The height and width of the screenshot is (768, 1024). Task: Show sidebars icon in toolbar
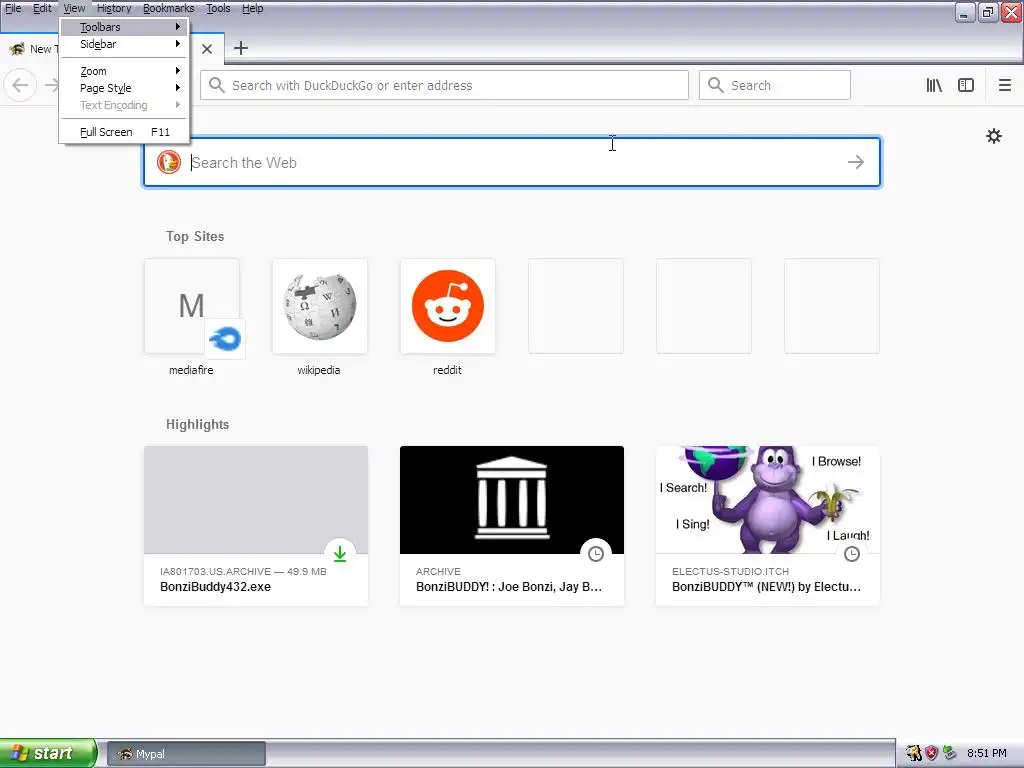(x=966, y=85)
